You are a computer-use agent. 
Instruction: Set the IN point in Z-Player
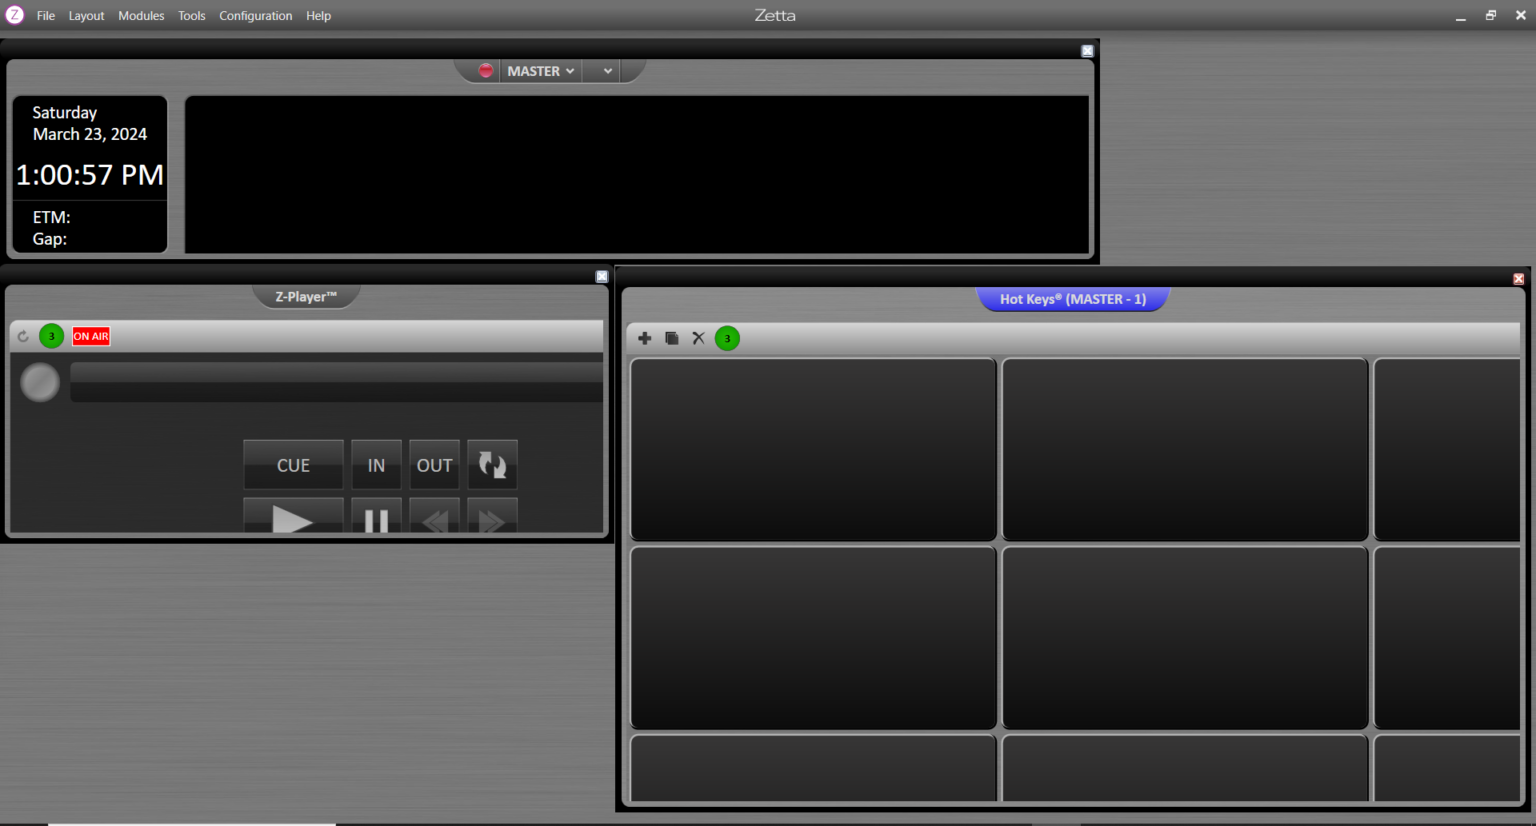tap(376, 464)
